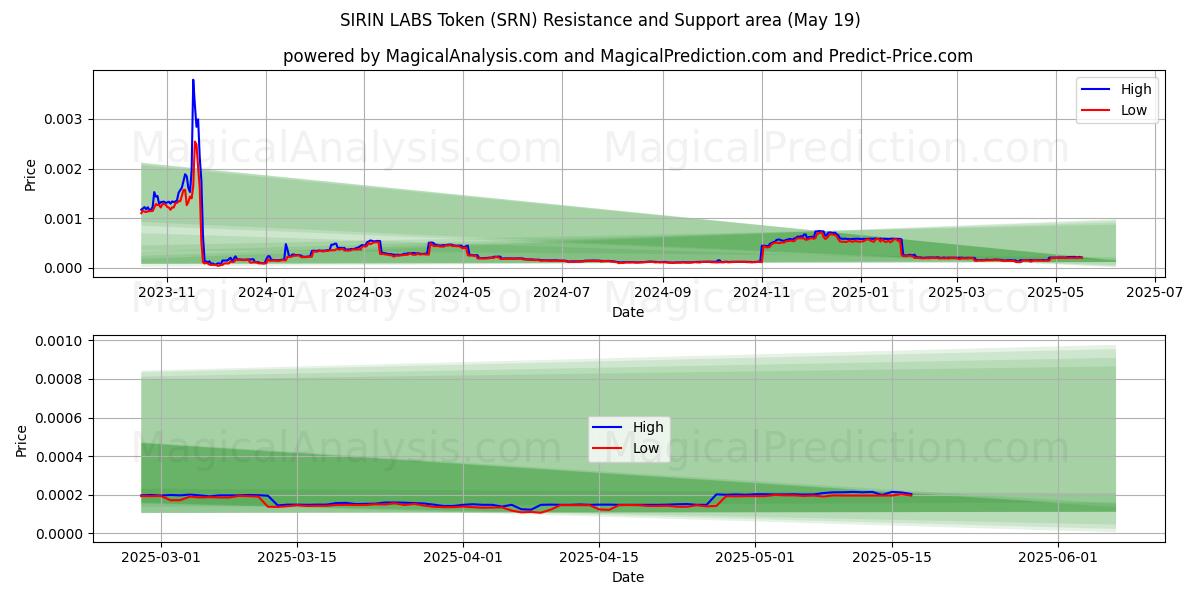Click the top chart '2025-01' date label
This screenshot has height=600, width=1200.
tap(862, 293)
